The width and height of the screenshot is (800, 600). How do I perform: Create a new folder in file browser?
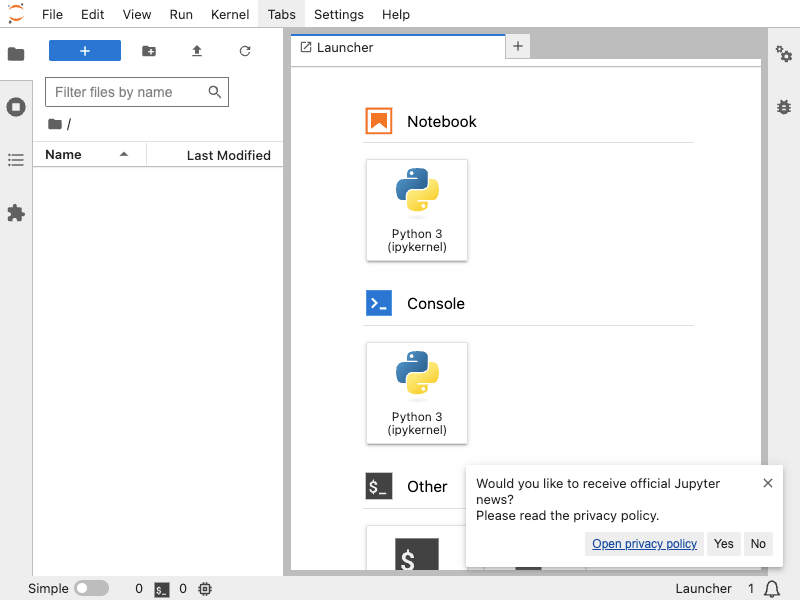point(149,51)
